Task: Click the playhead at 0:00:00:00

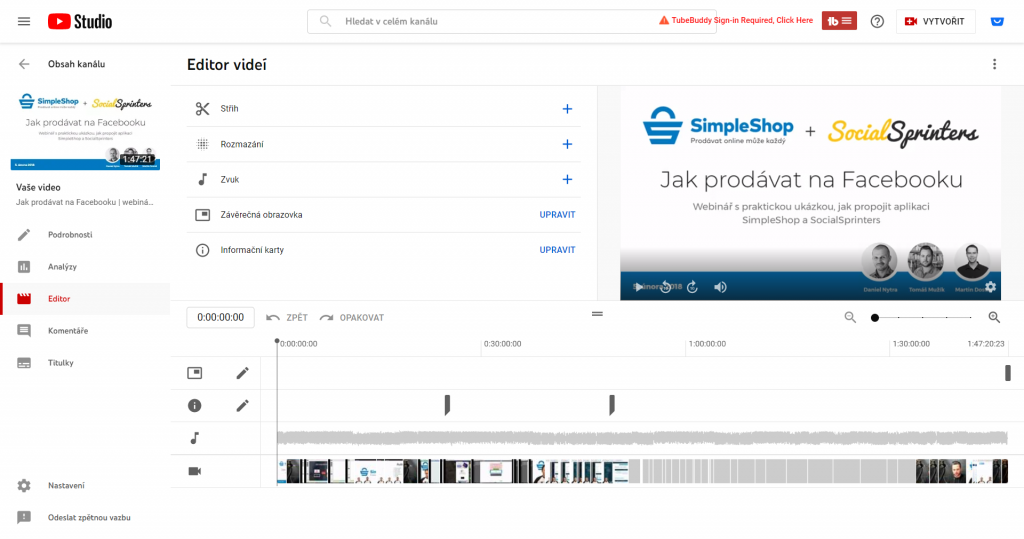Action: pyautogui.click(x=277, y=342)
